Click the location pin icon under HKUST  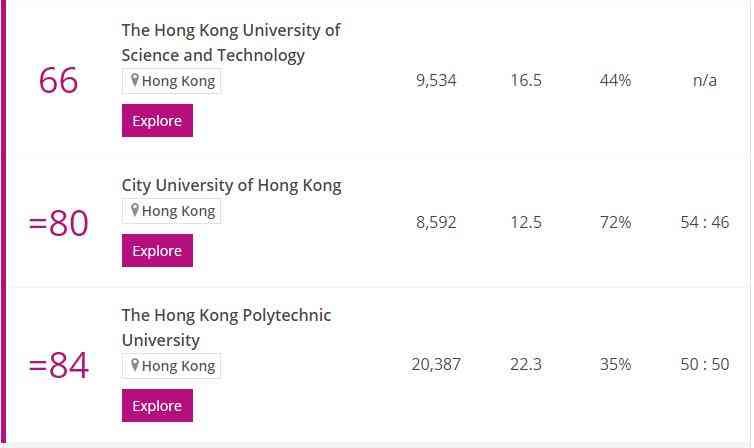[135, 81]
